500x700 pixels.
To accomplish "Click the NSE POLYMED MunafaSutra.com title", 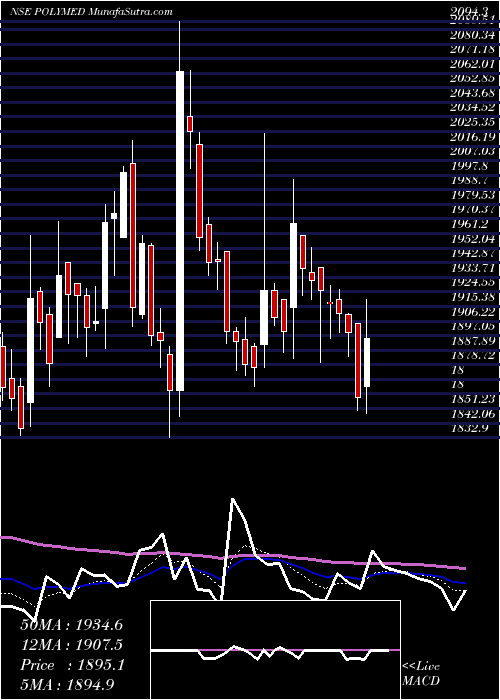I will (91, 12).
